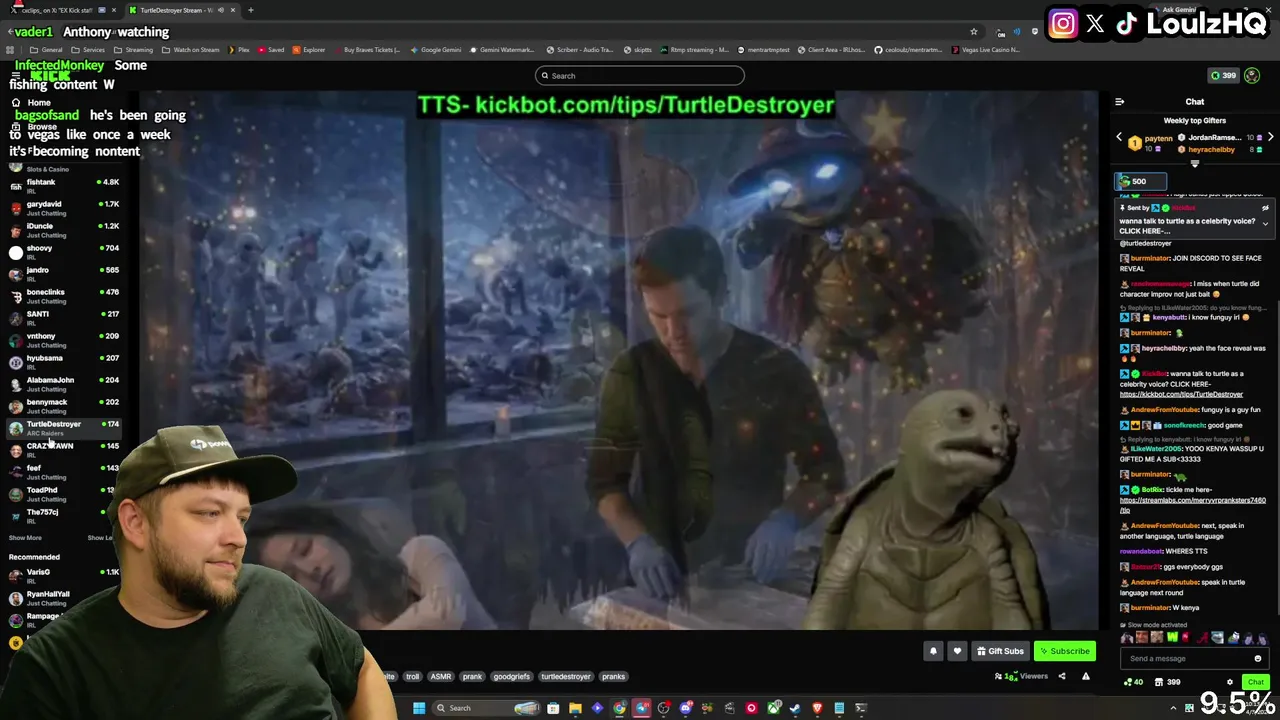The height and width of the screenshot is (720, 1280).
Task: Click the troll stream tag
Action: (412, 676)
